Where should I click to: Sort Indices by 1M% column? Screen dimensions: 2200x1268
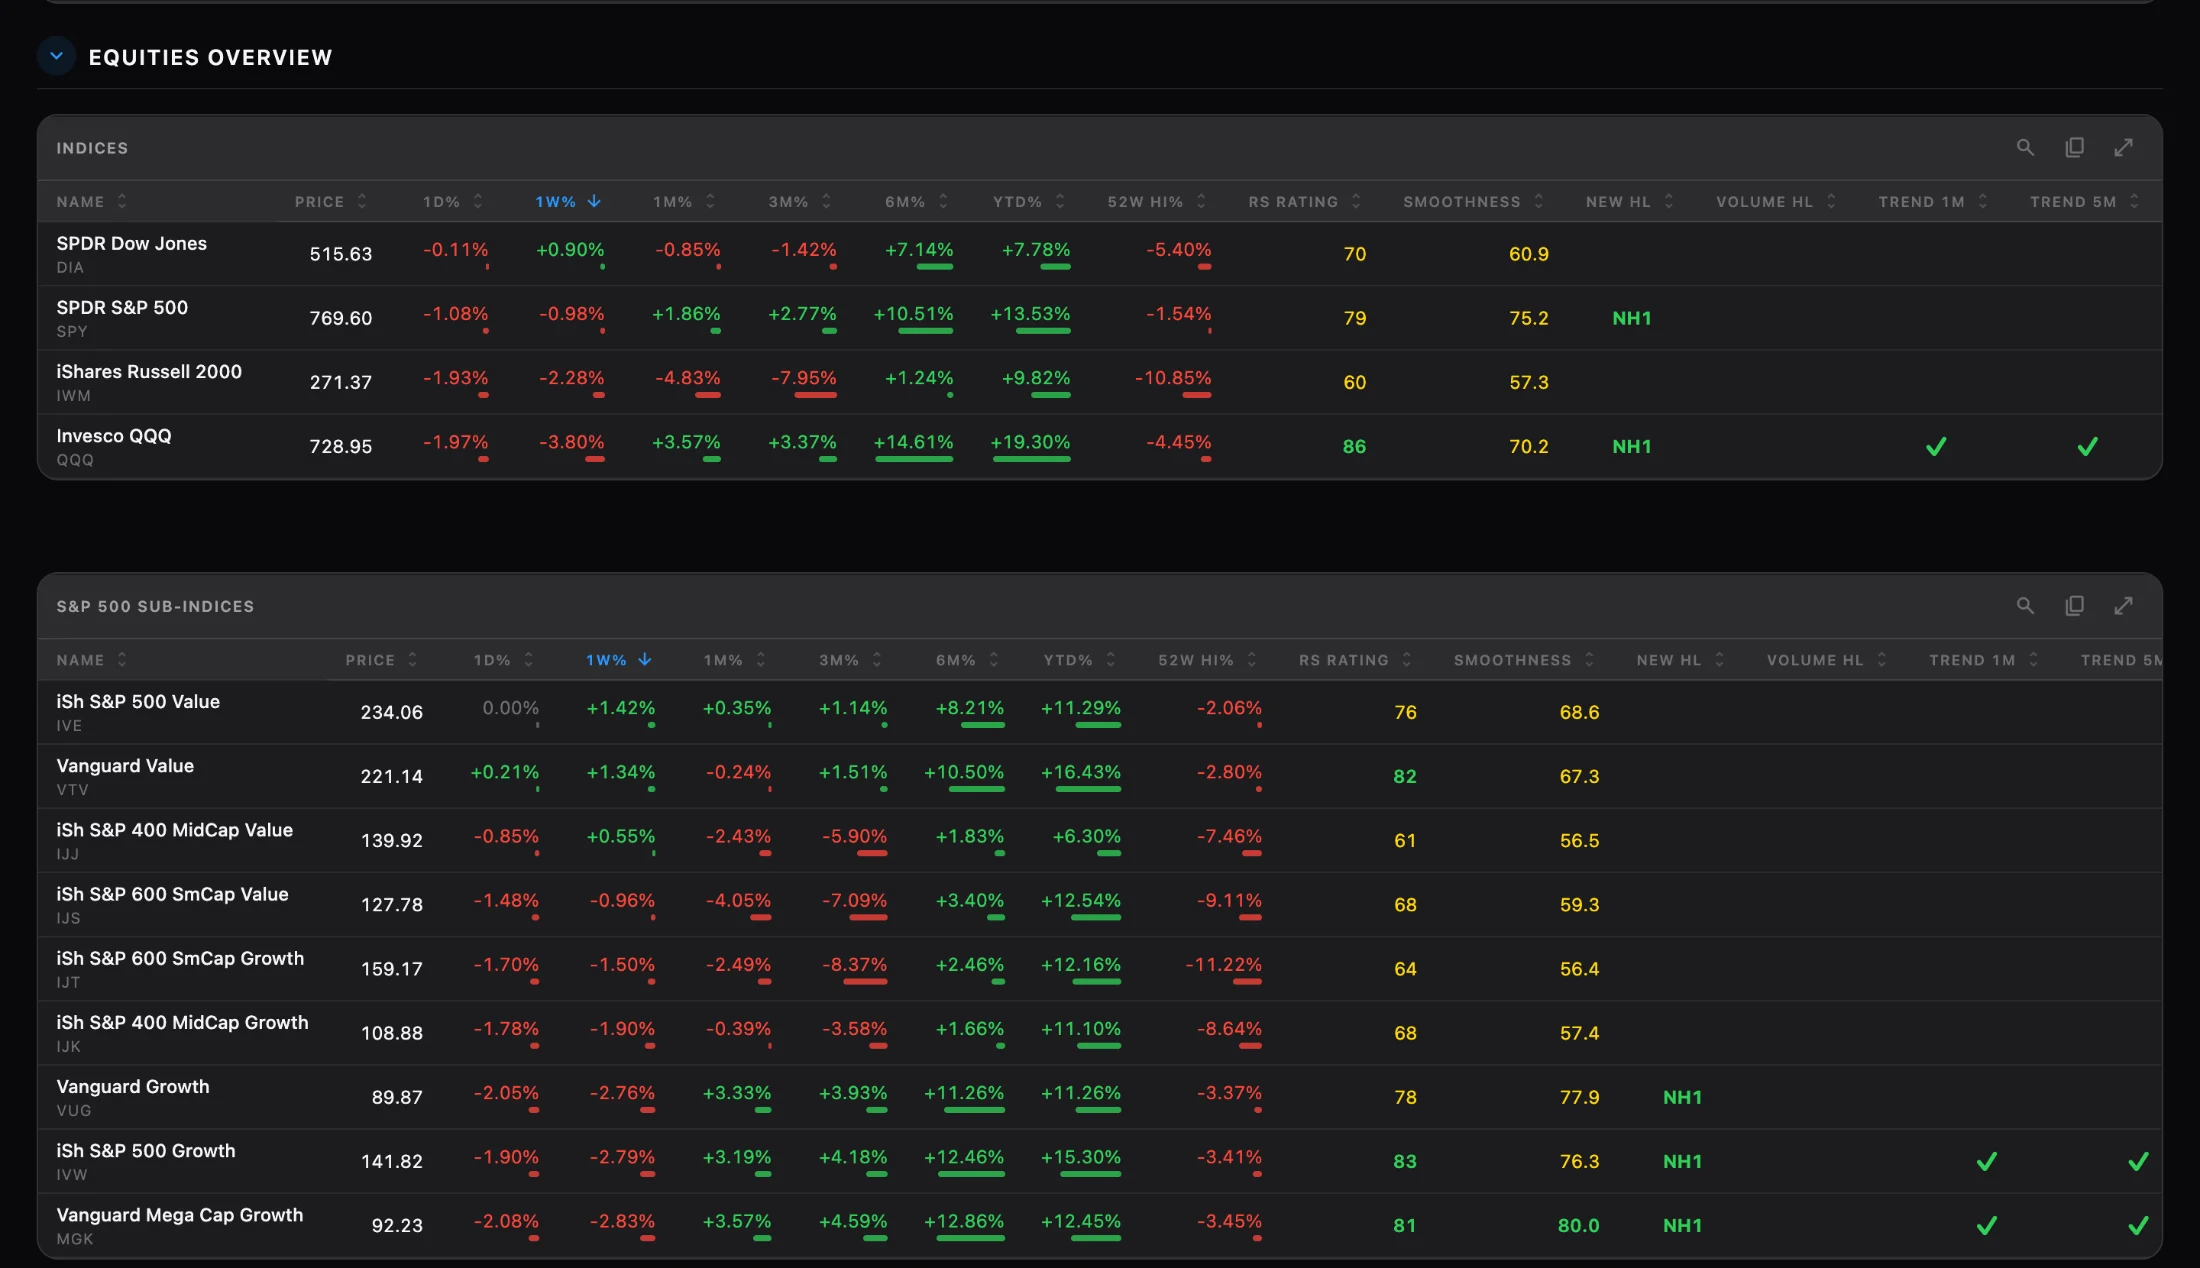point(685,201)
